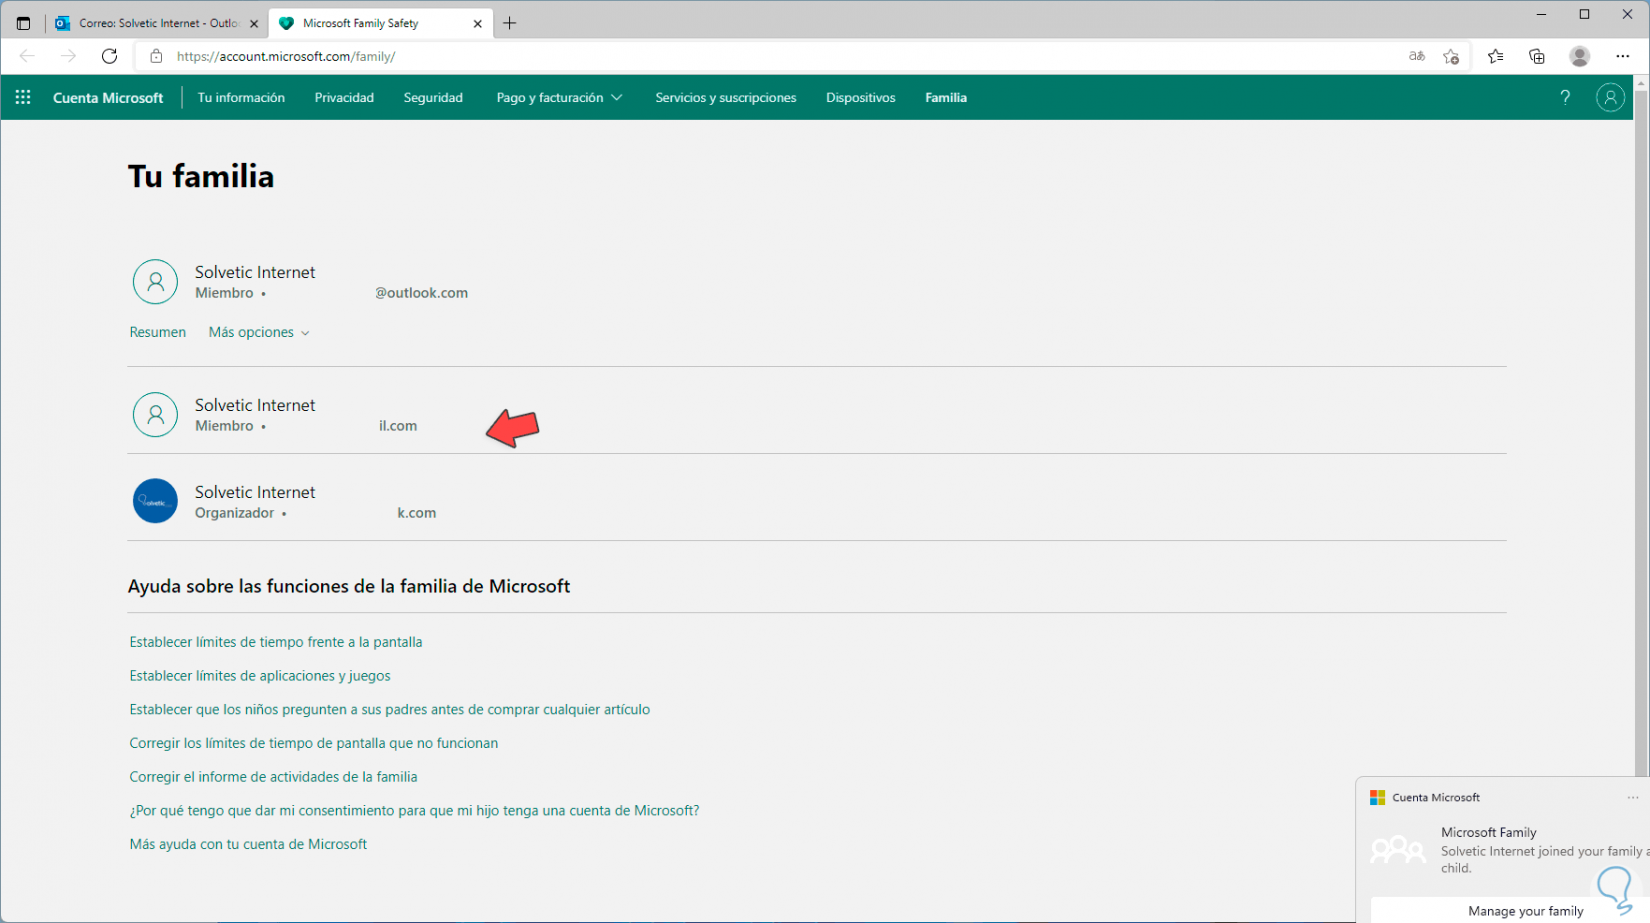1650x923 pixels.
Task: Open the Seguridad section
Action: [x=433, y=97]
